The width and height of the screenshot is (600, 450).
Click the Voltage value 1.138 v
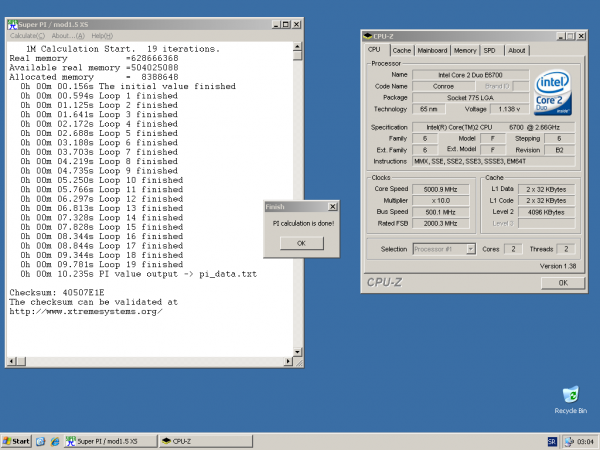pyautogui.click(x=509, y=109)
